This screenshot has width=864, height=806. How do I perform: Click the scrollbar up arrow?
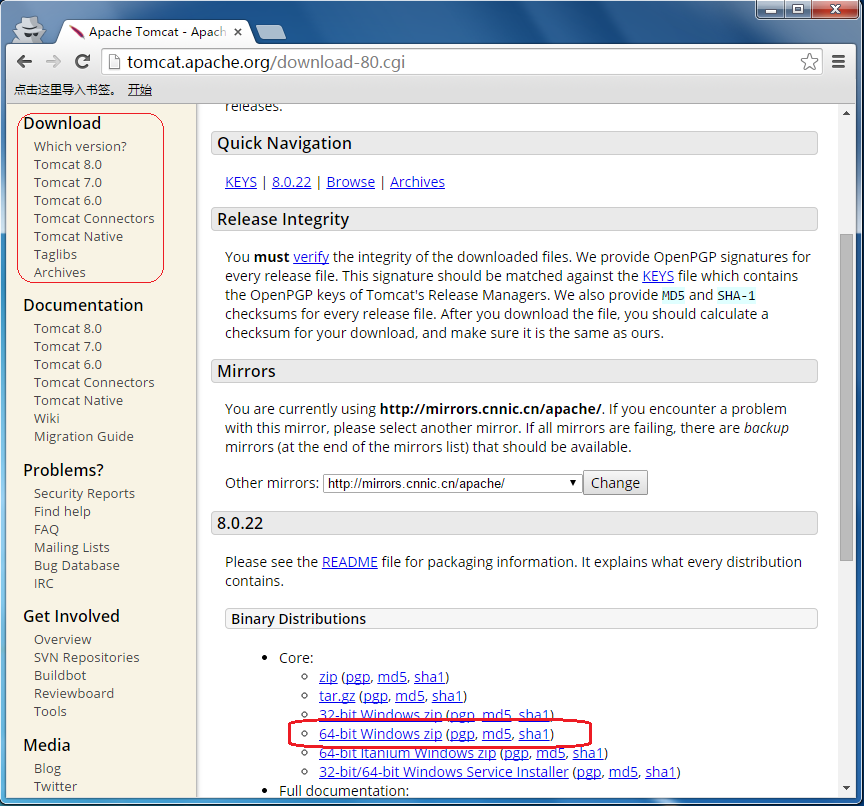tap(846, 113)
